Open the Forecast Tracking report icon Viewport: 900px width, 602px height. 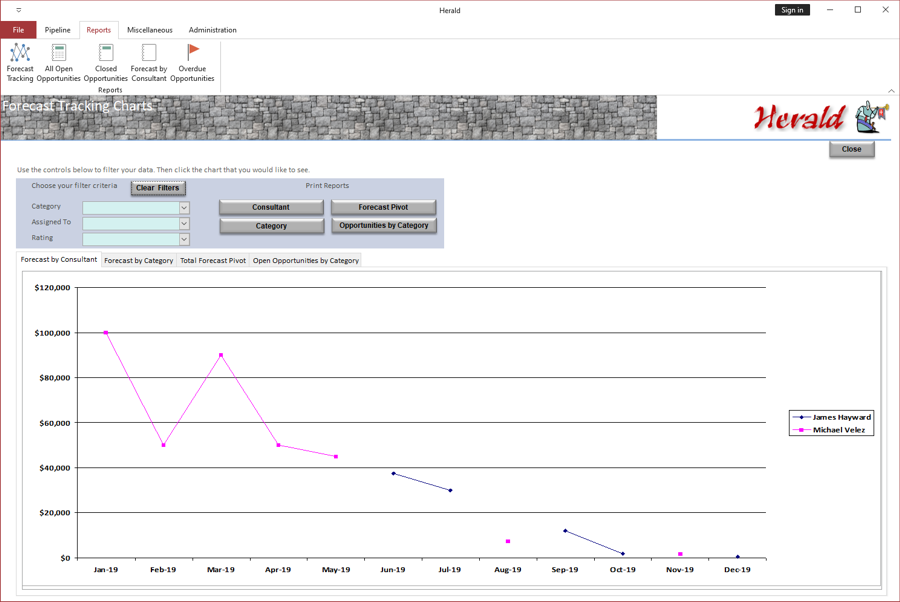point(20,63)
